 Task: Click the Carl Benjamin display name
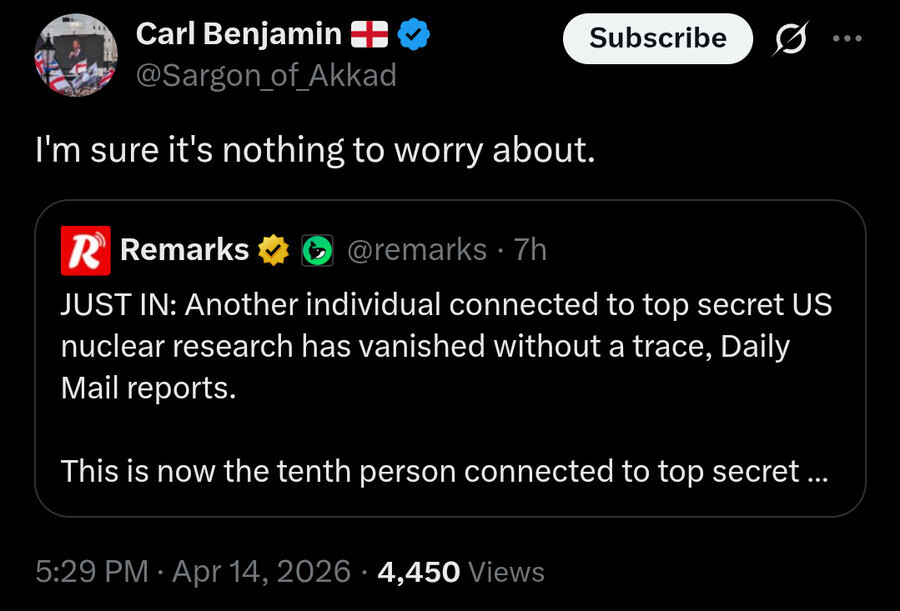239,34
